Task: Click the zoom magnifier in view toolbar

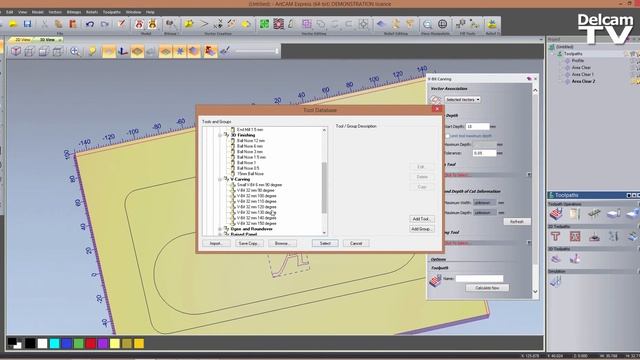Action: click(75, 51)
